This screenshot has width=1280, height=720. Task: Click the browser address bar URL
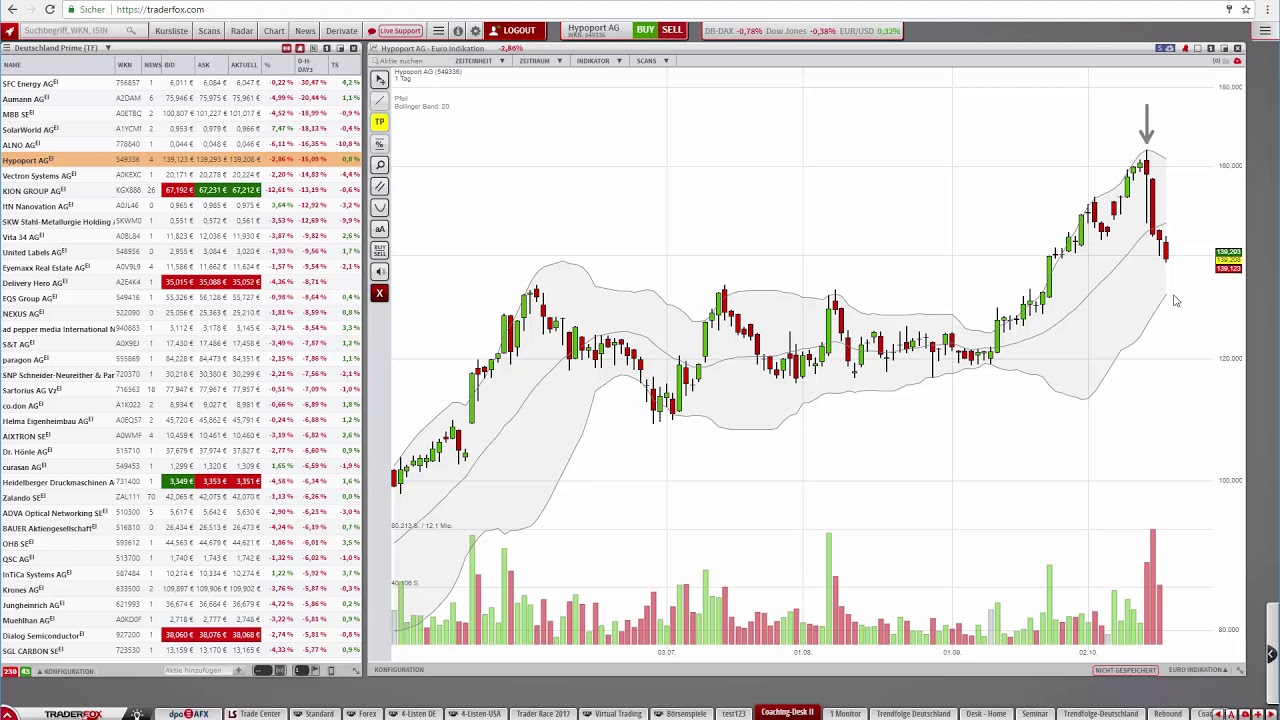160,9
